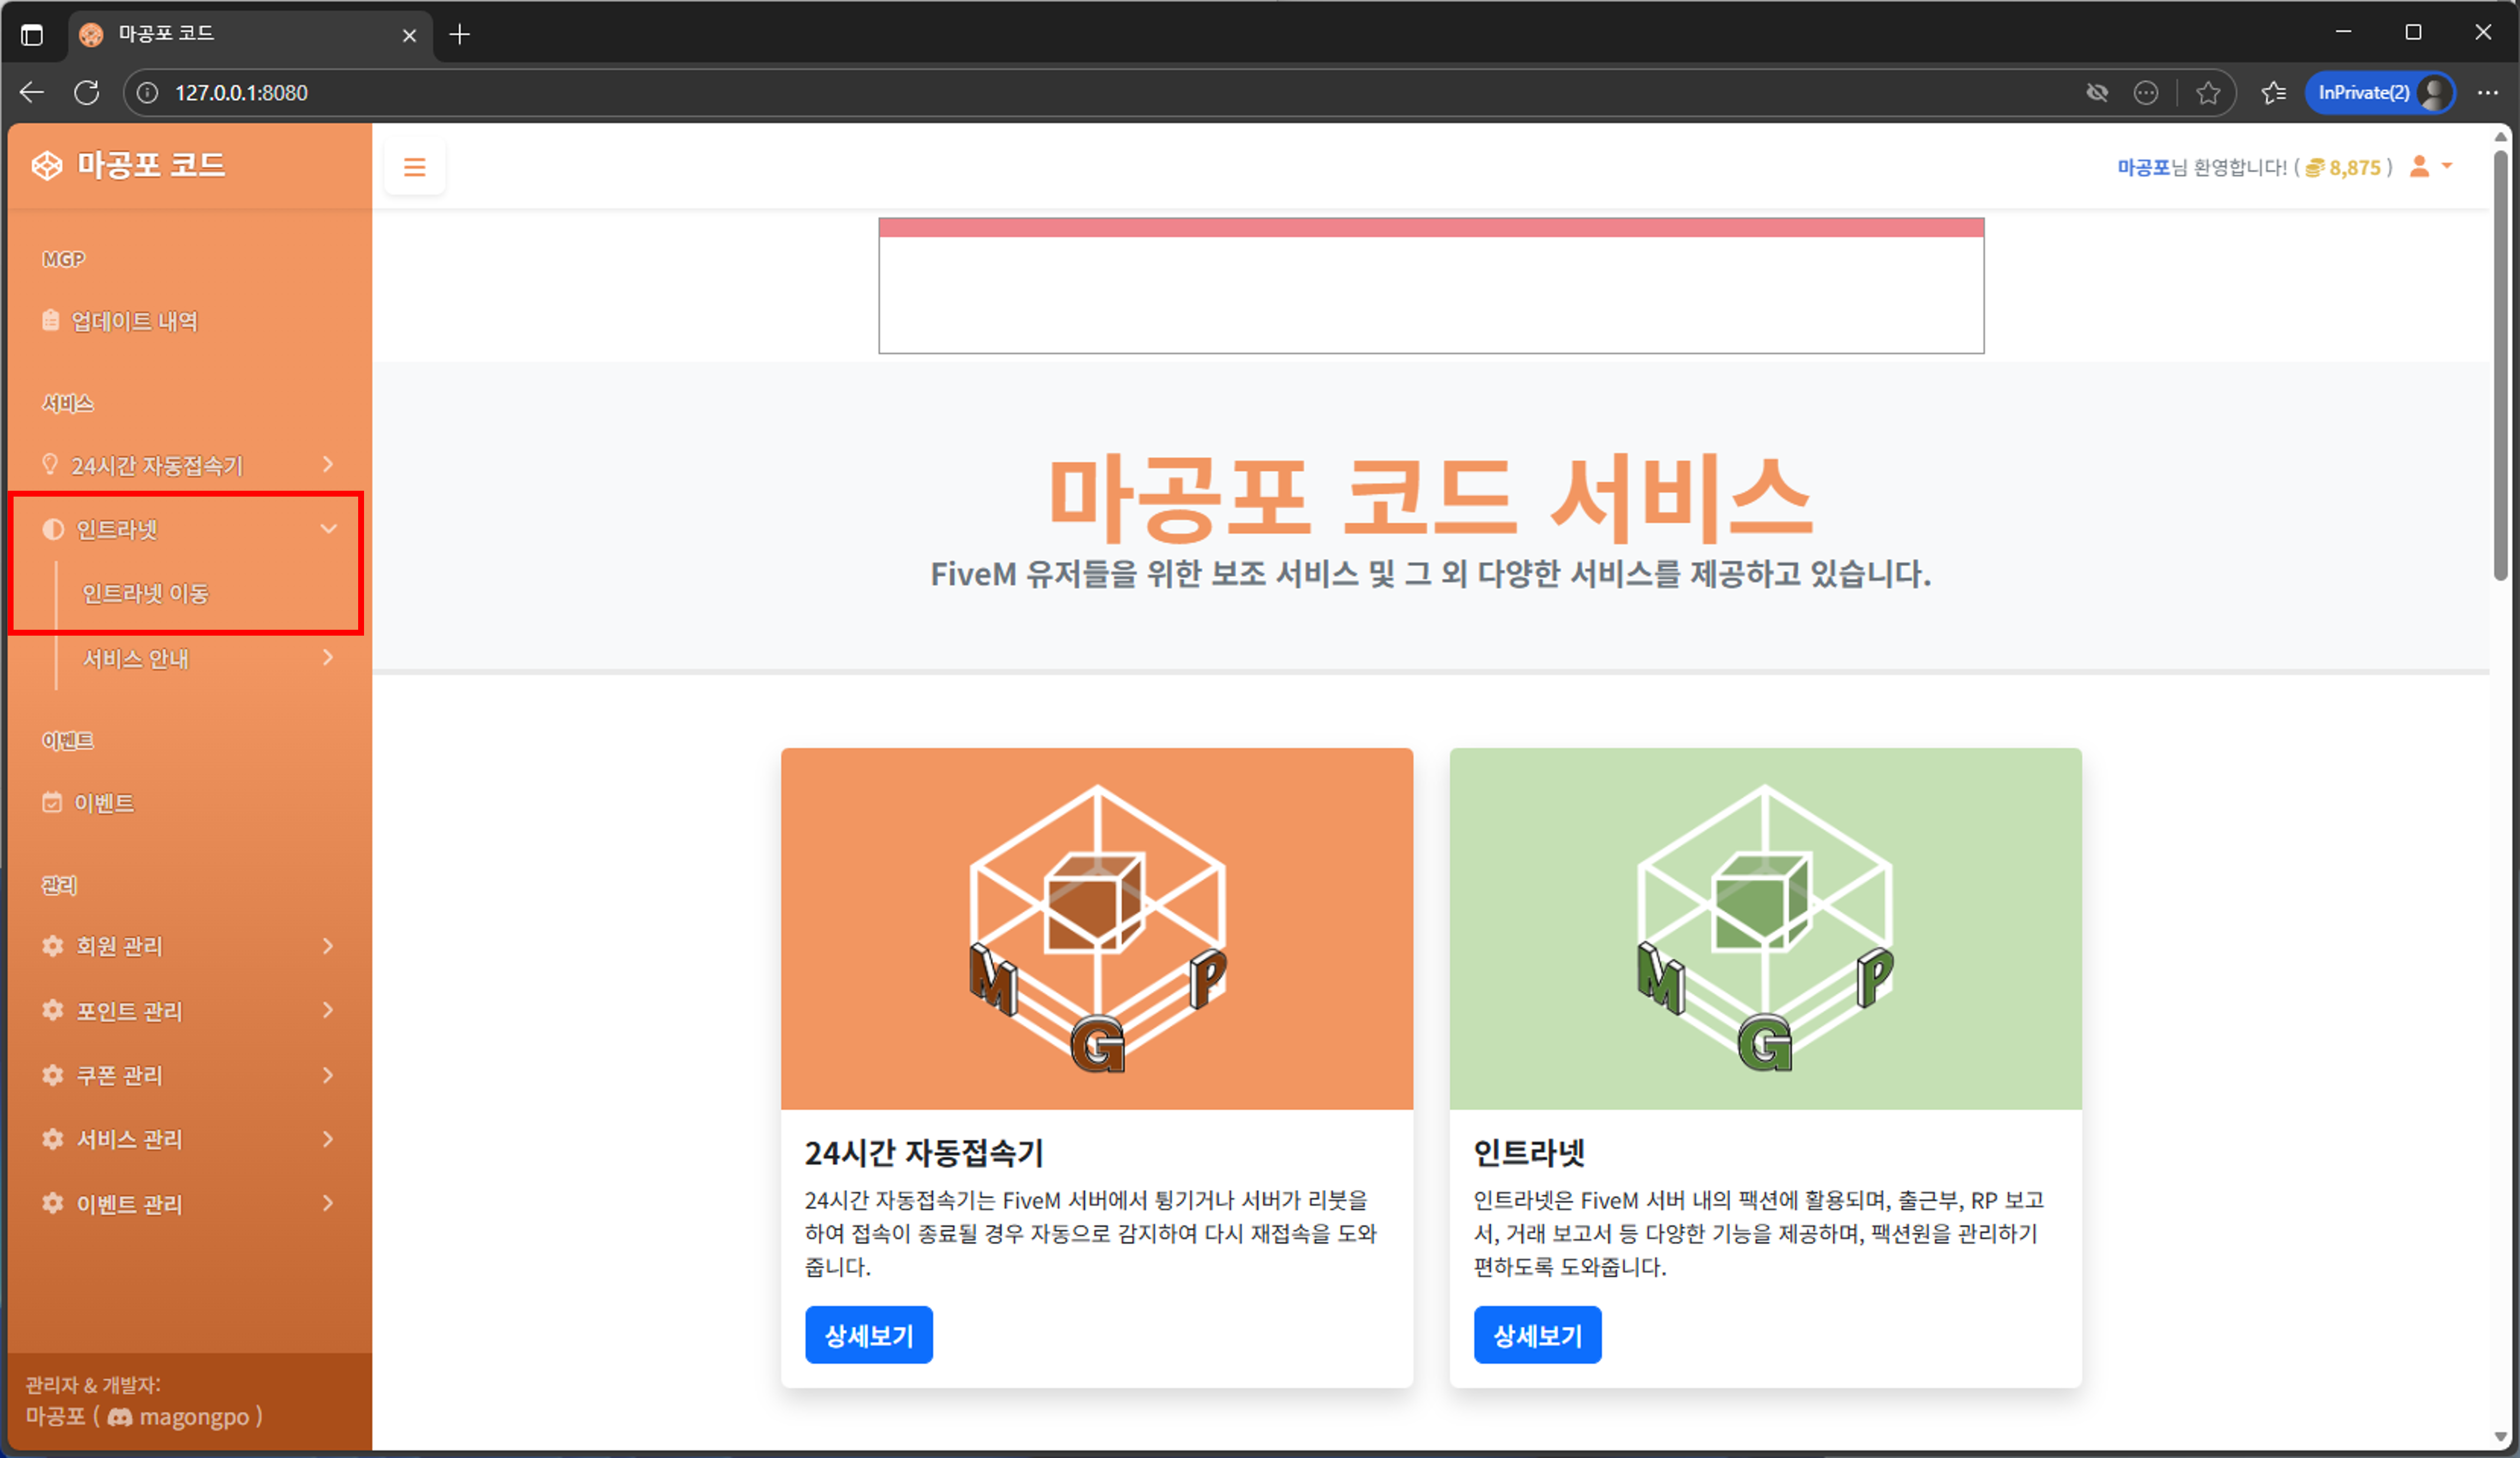Click the hamburger menu icon
2520x1458 pixels.
[x=415, y=167]
